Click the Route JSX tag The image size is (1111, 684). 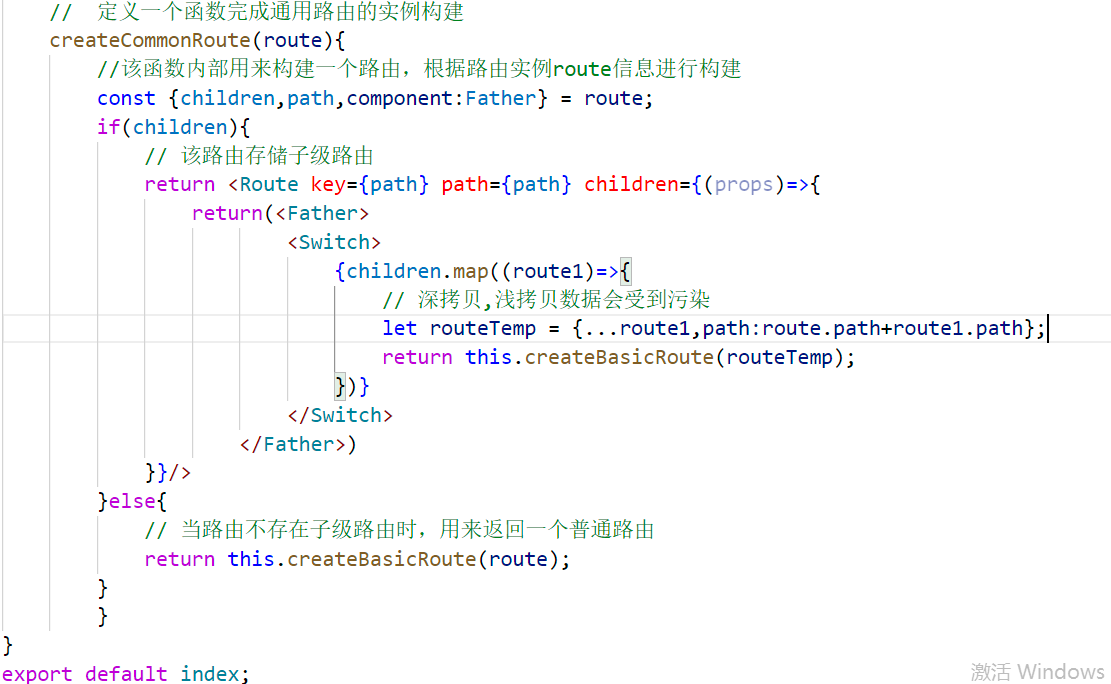[x=264, y=184]
